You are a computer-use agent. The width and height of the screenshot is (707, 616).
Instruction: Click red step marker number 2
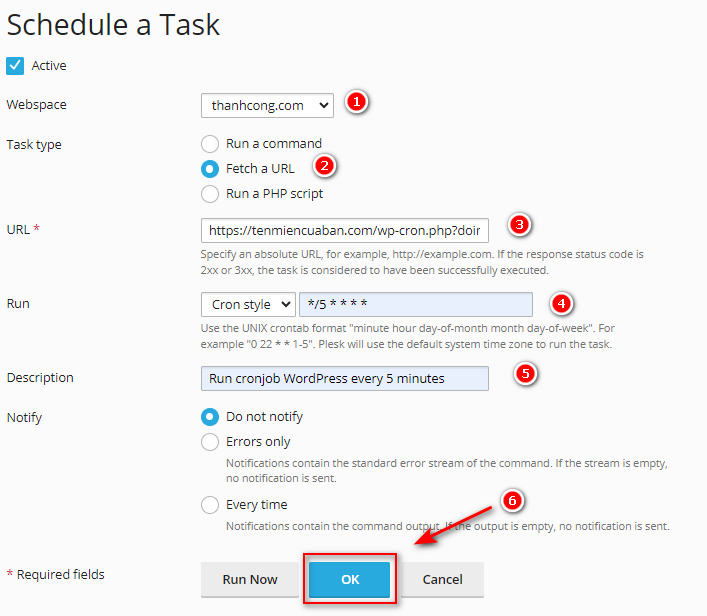[324, 166]
